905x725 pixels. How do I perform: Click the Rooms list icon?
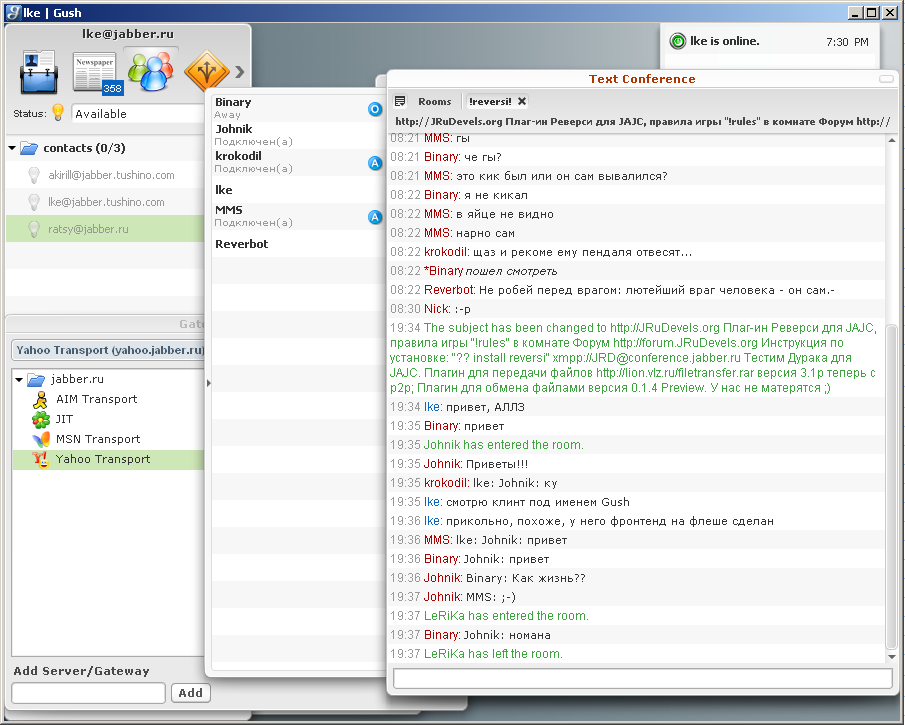[400, 101]
